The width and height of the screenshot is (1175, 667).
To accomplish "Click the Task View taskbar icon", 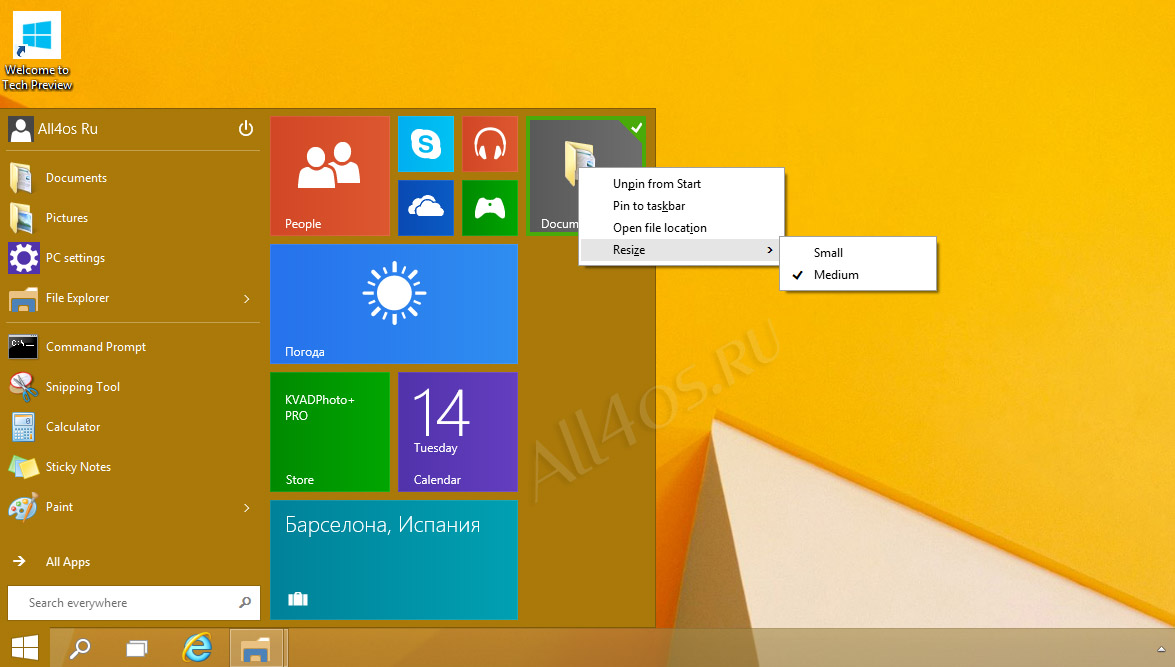I will pos(137,648).
